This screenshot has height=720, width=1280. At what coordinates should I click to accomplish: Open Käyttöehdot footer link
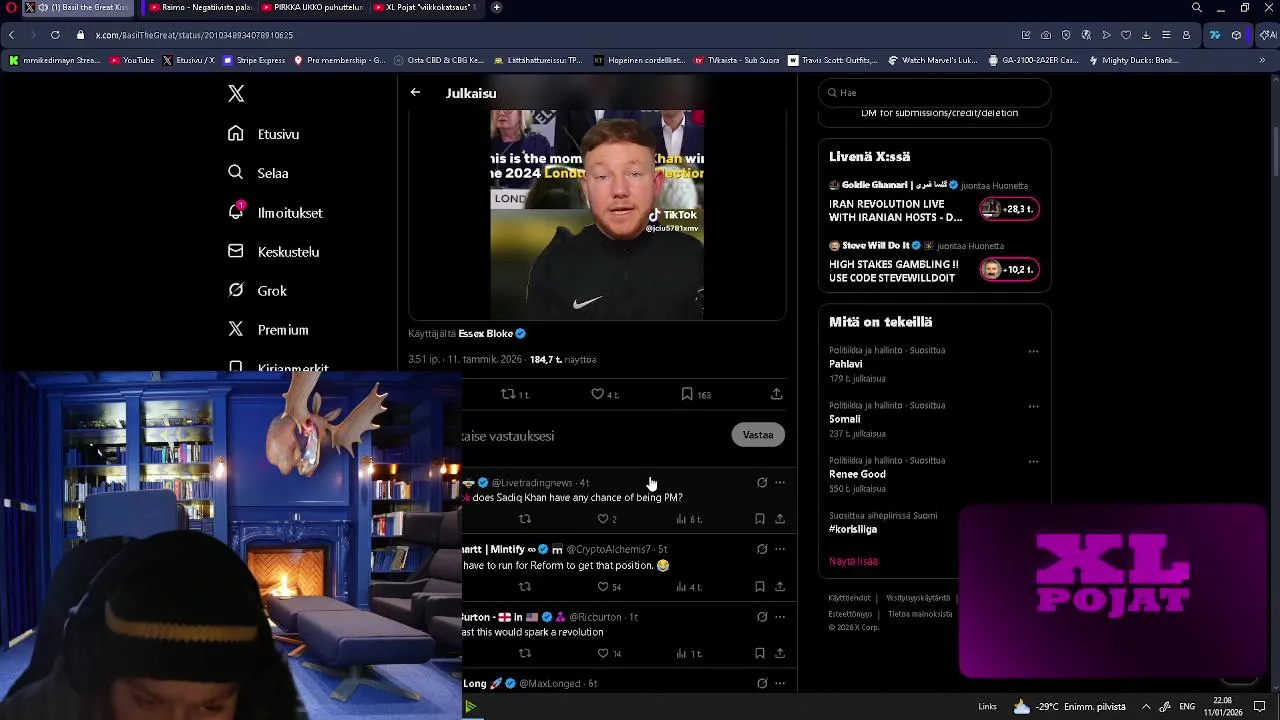point(849,598)
